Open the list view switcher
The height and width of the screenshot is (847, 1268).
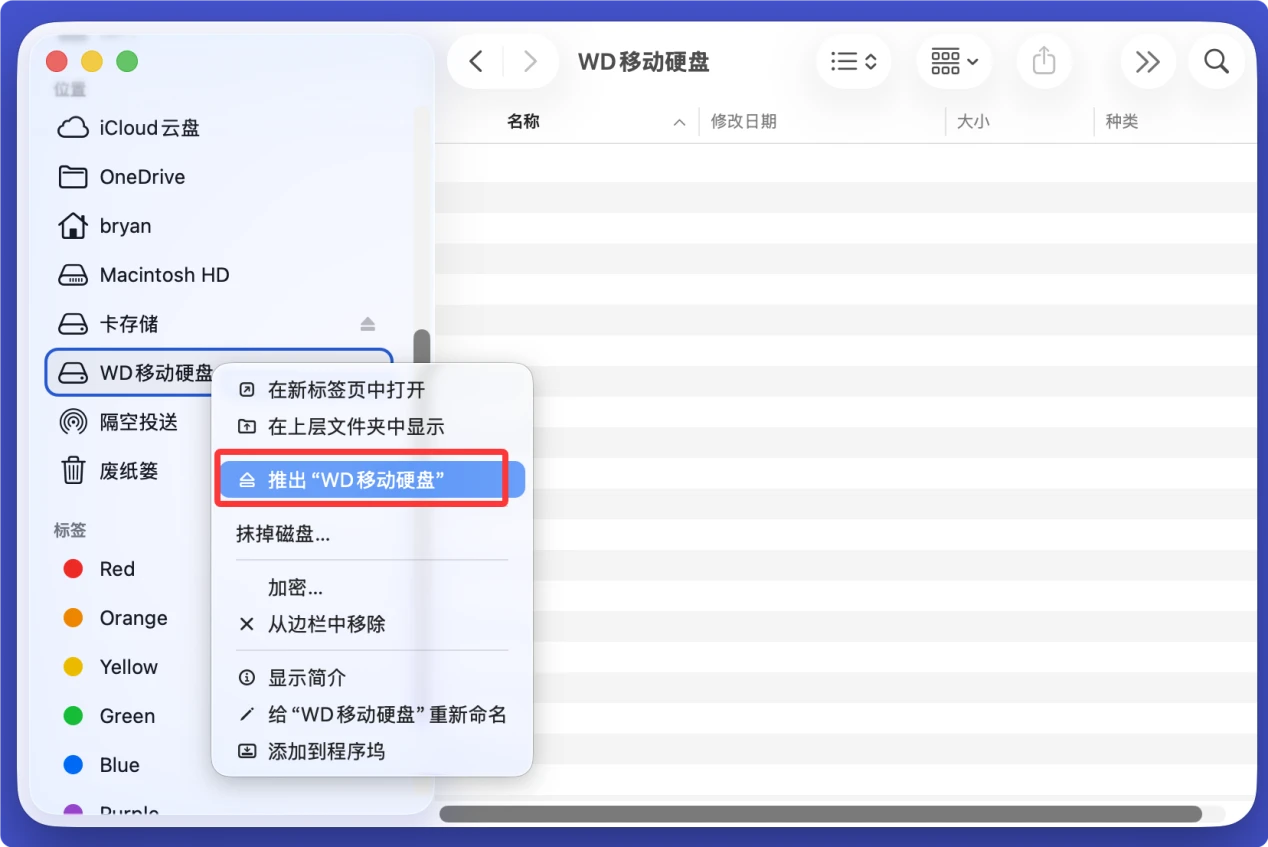pos(853,62)
